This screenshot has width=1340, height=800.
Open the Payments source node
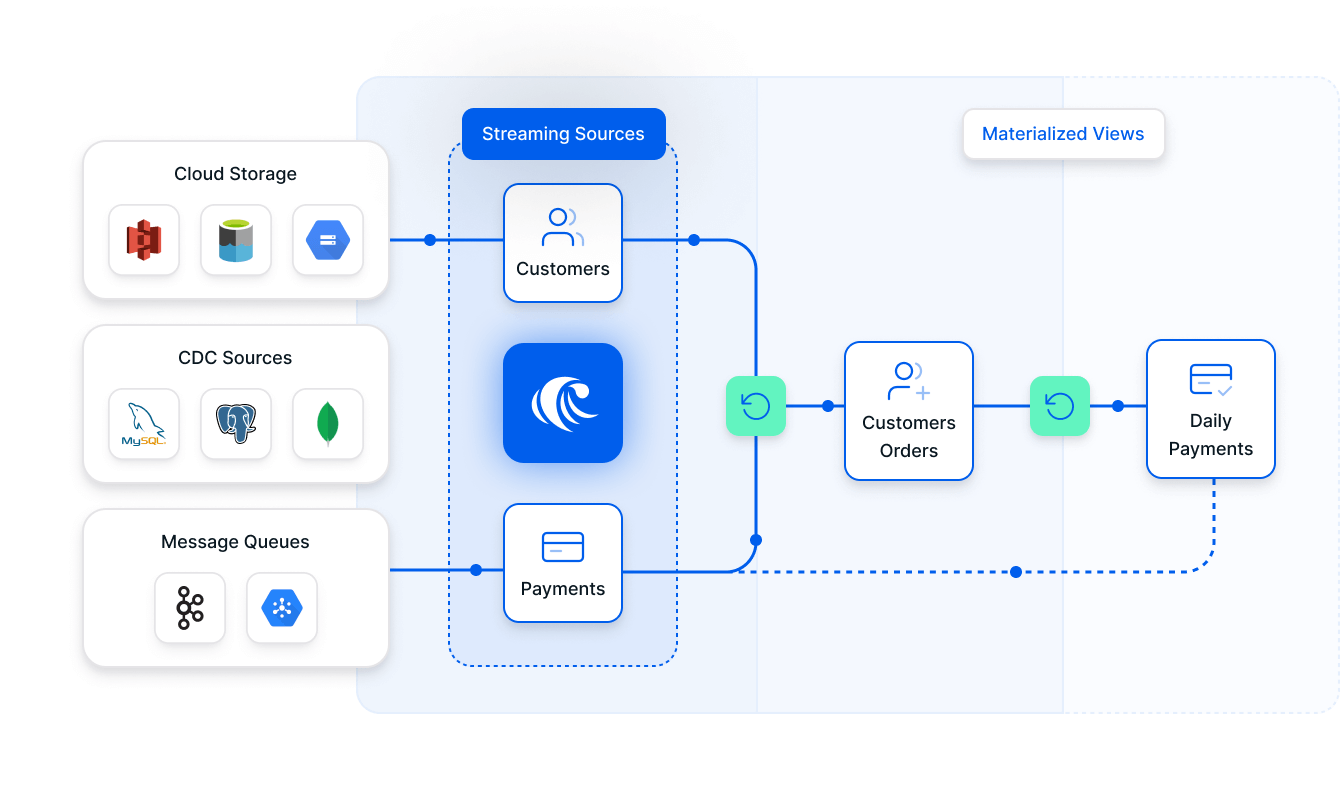[x=563, y=563]
